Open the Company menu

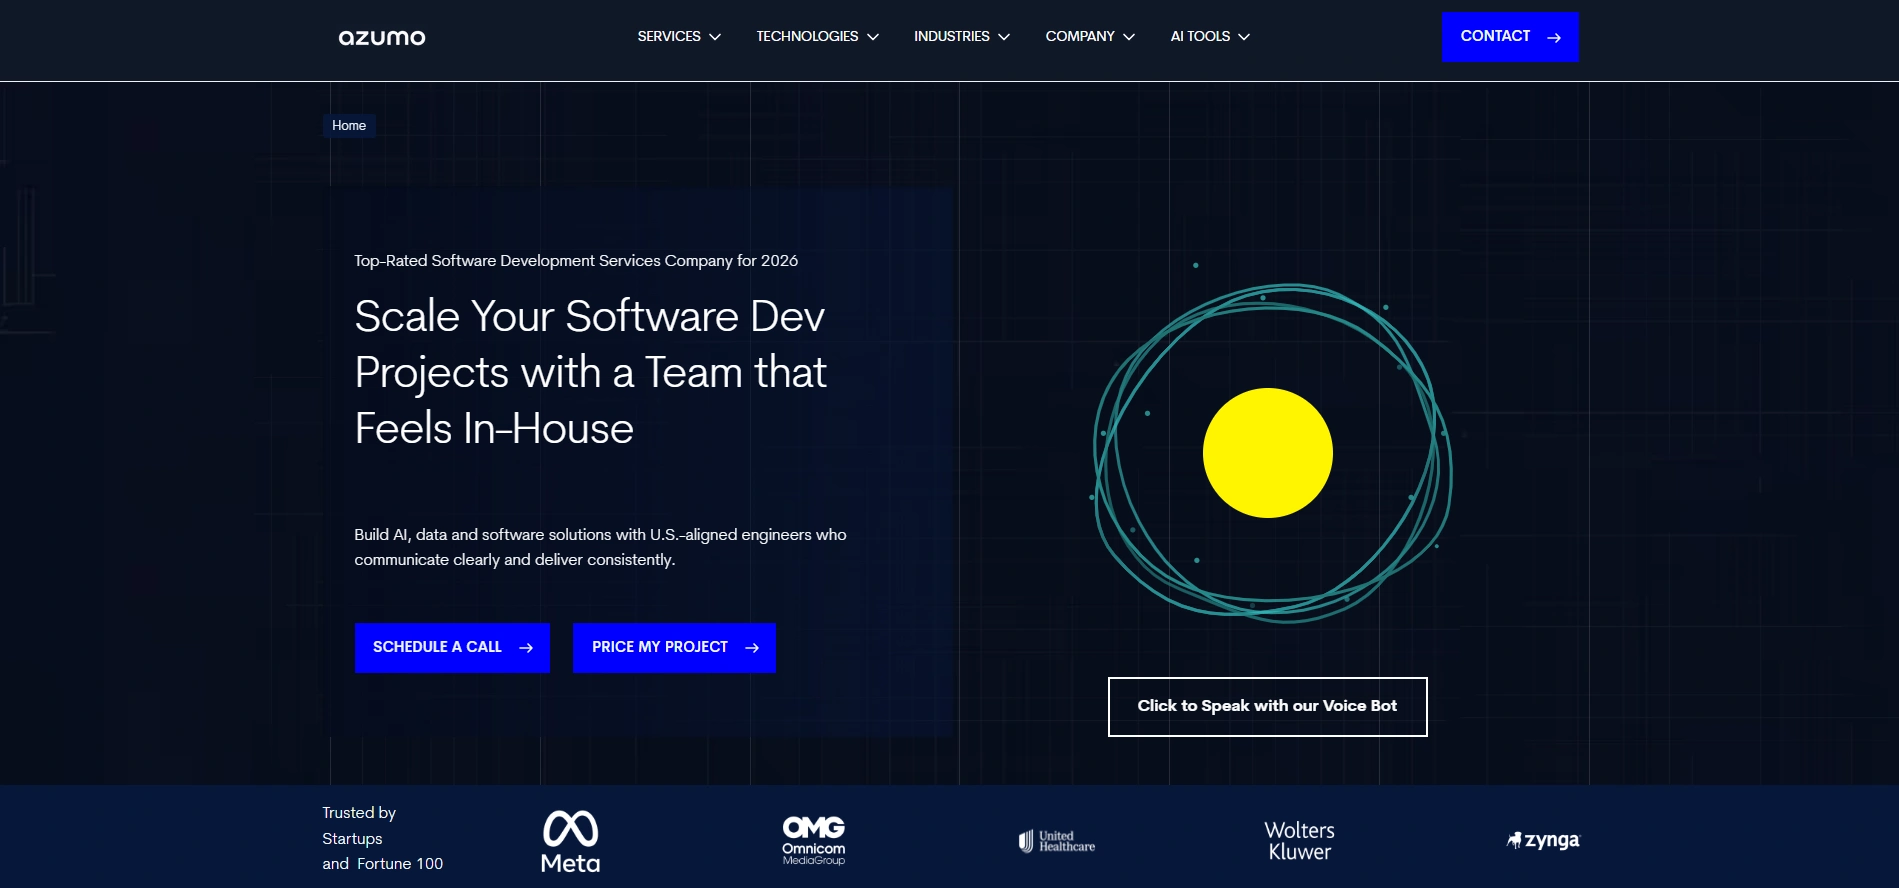pyautogui.click(x=1089, y=37)
